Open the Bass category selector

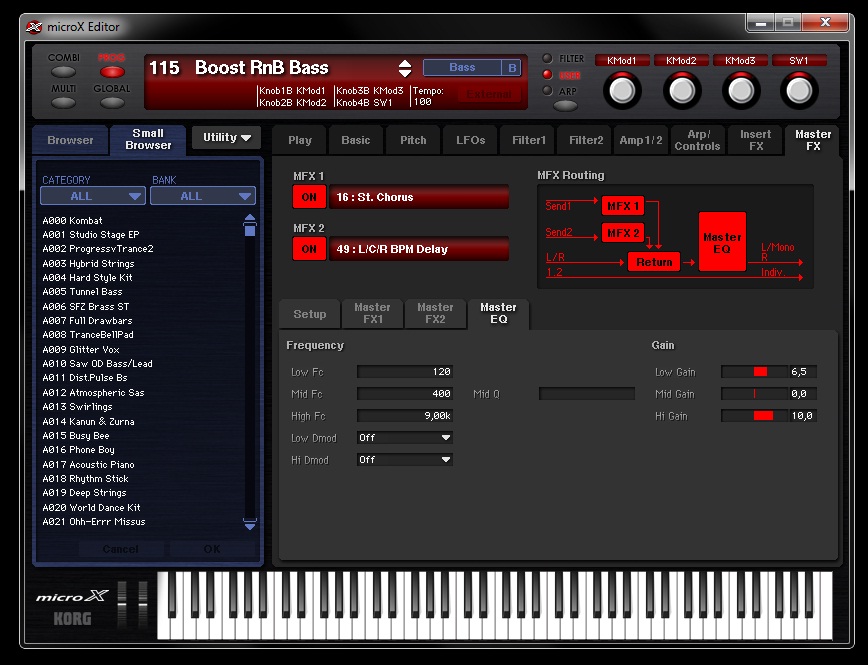462,68
